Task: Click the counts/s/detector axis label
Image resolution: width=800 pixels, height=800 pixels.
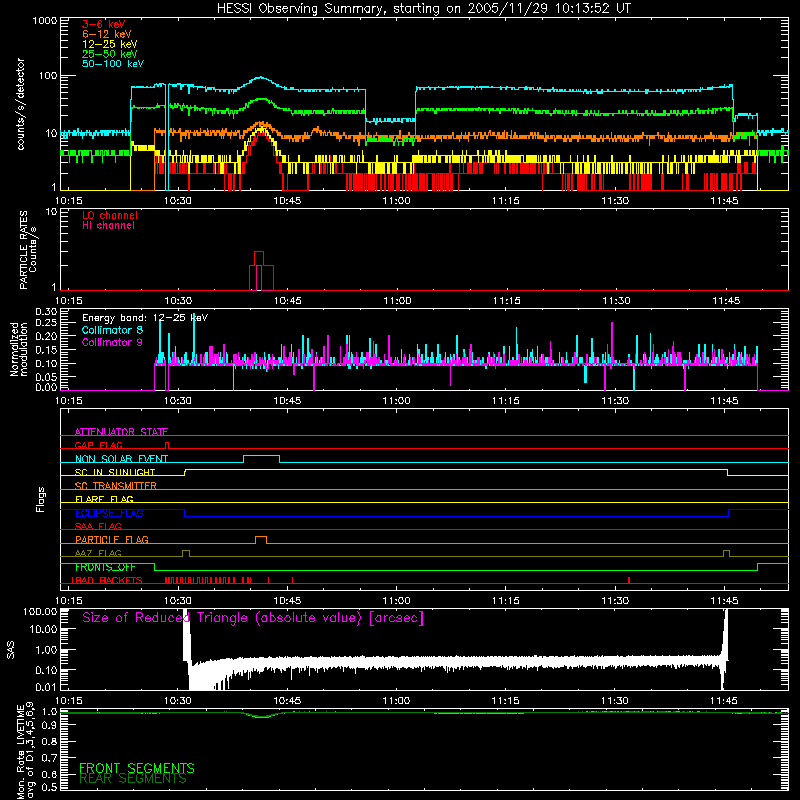Action: [20, 104]
